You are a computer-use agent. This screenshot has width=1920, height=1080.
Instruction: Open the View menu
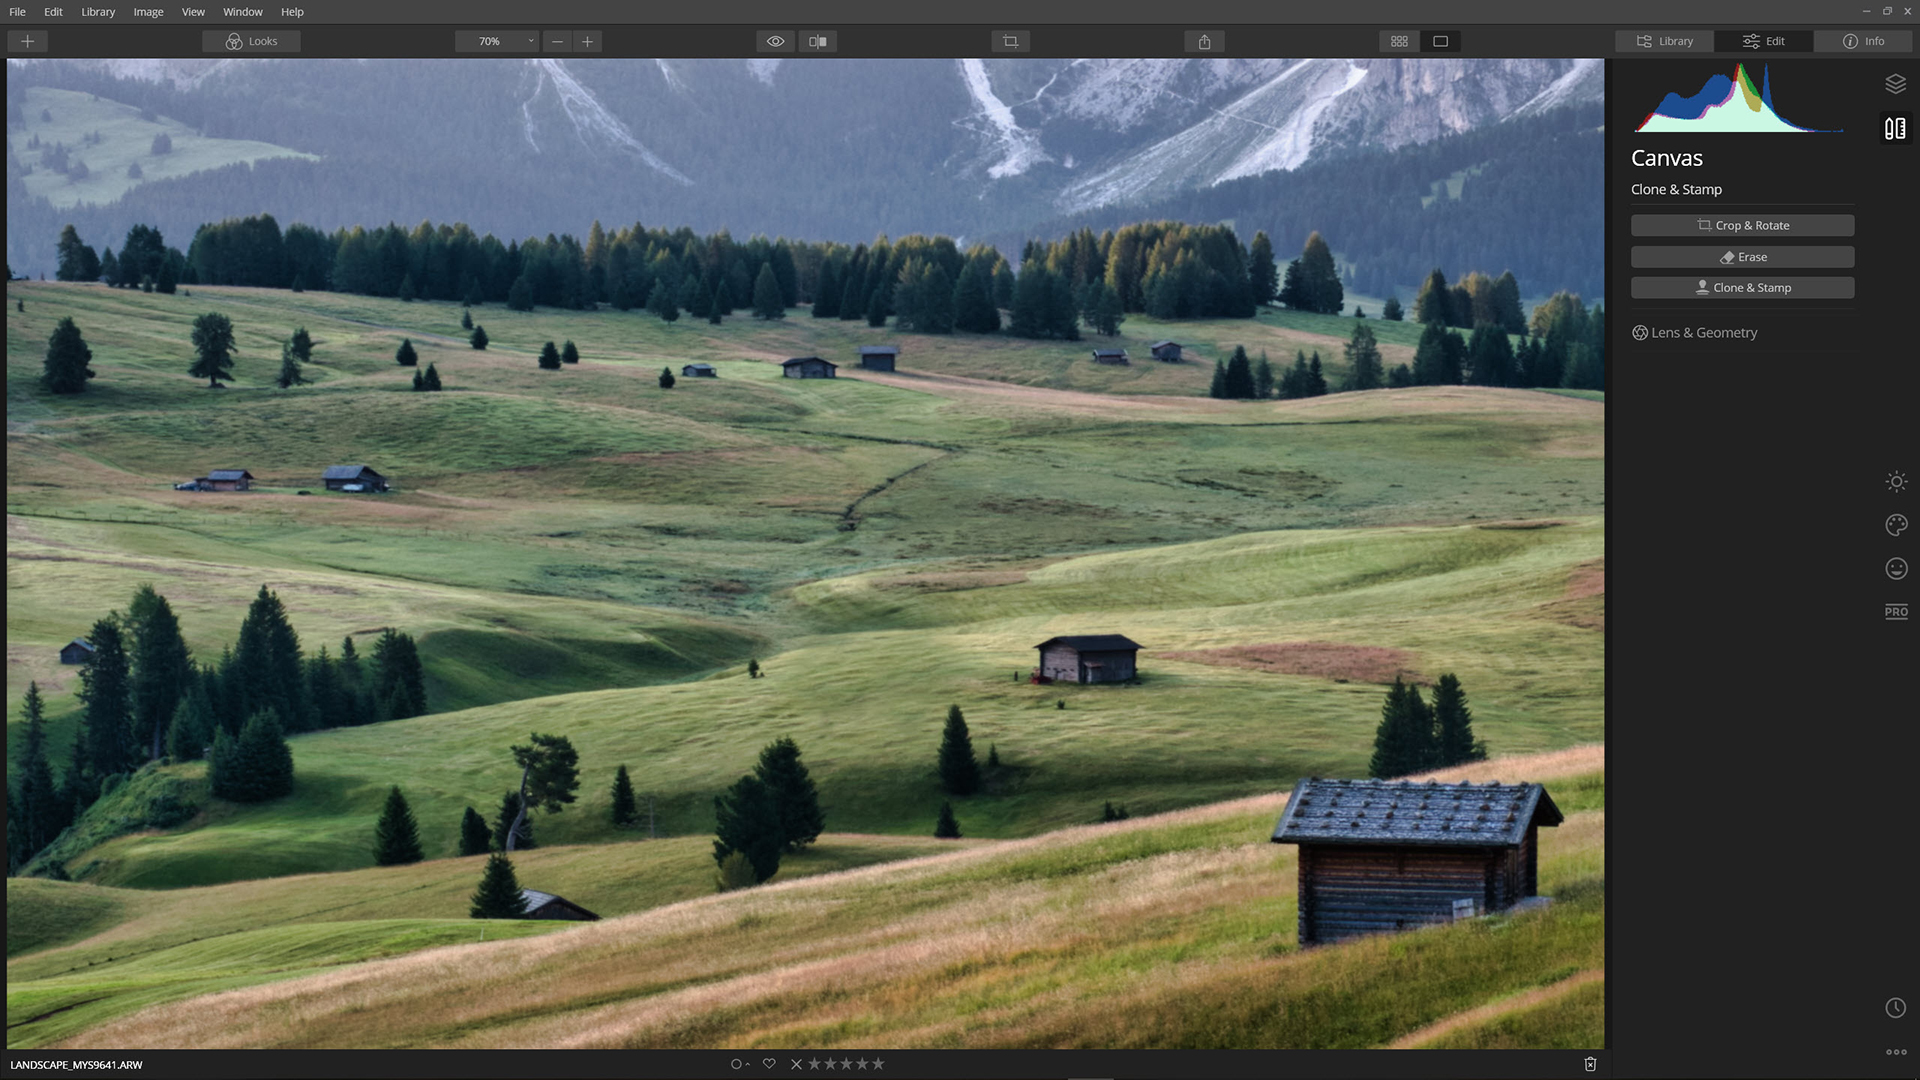click(193, 12)
